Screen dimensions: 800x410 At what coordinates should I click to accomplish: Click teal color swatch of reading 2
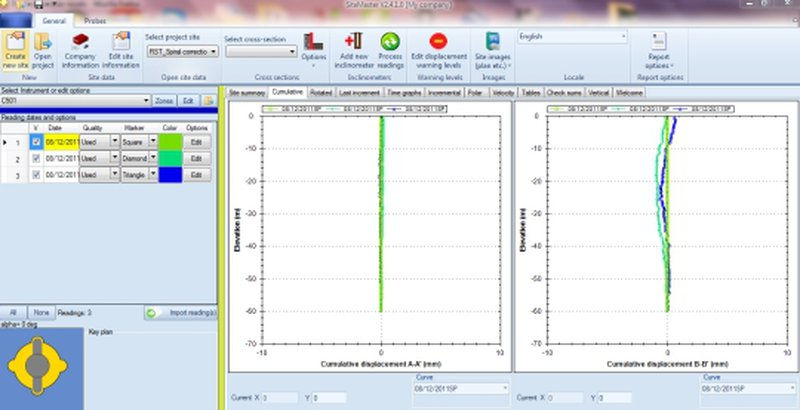point(170,159)
